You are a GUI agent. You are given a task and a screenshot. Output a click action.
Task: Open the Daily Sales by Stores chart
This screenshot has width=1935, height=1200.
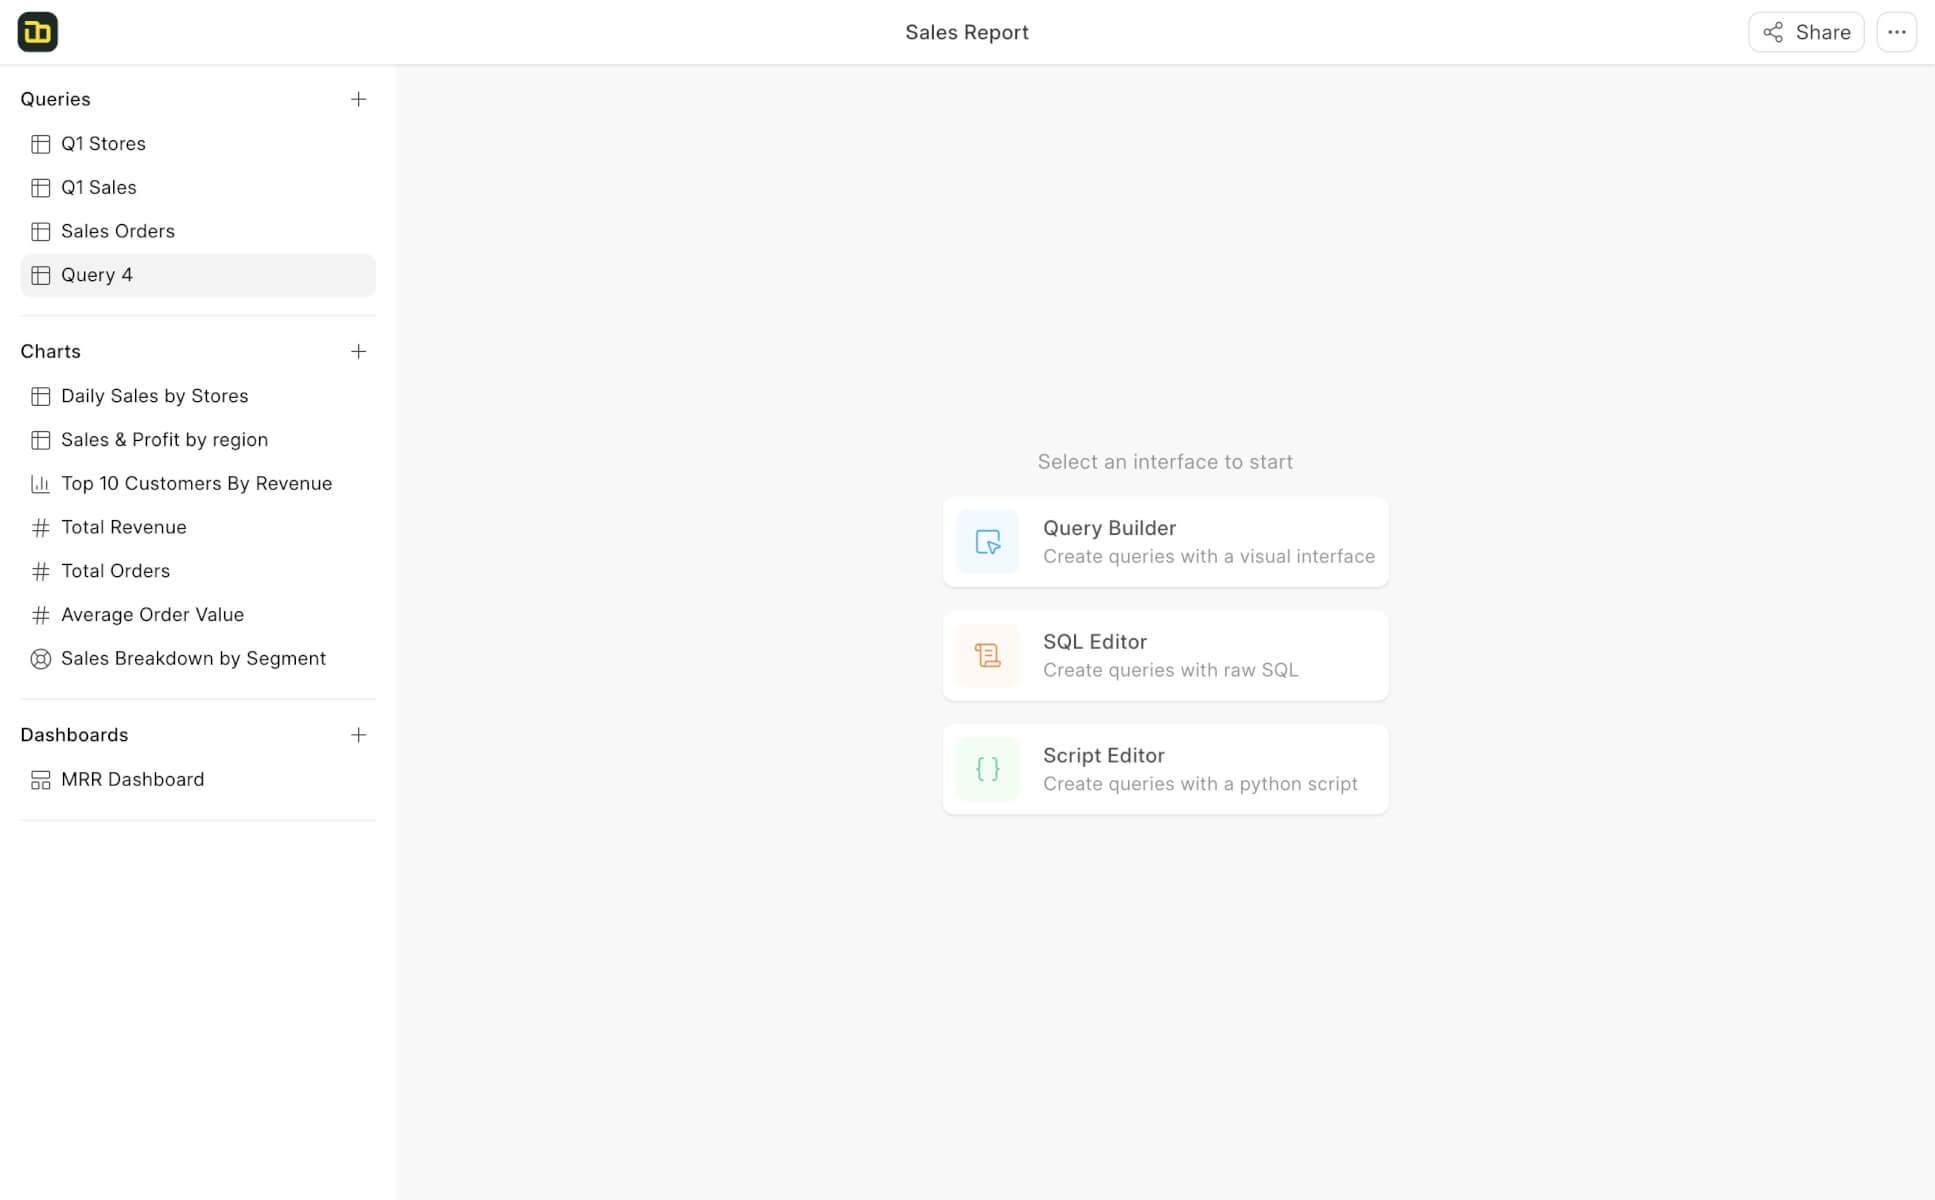155,395
